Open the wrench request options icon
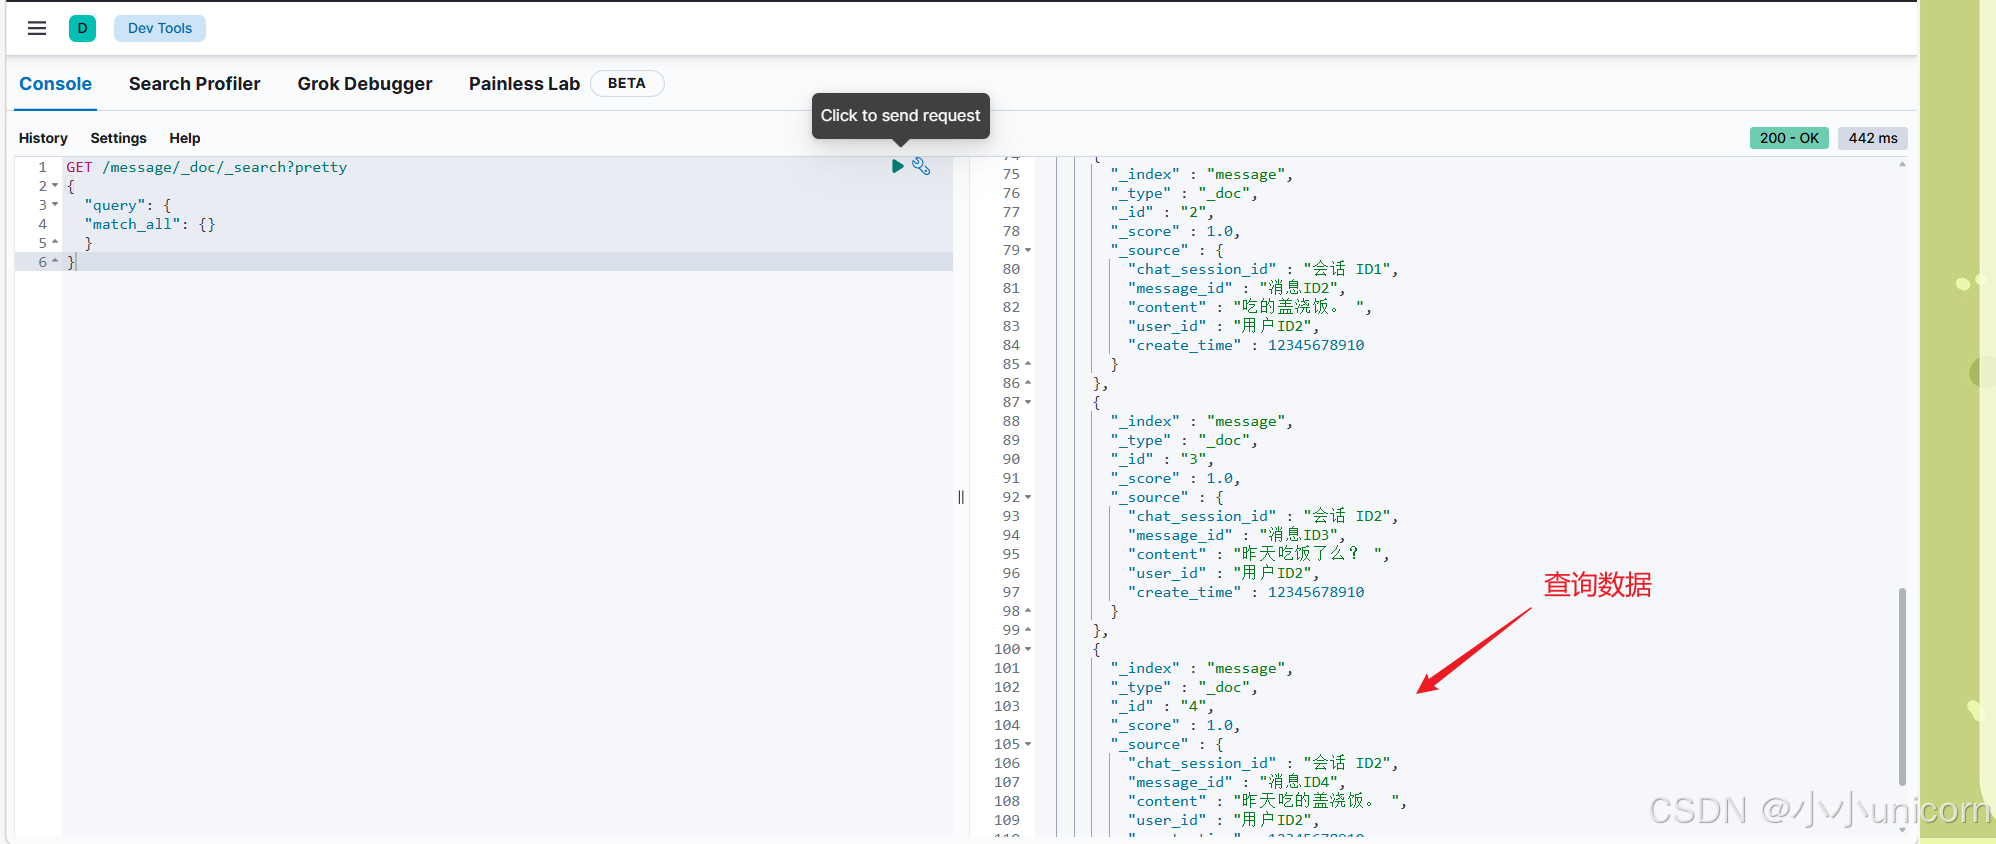The image size is (1996, 844). 921,166
